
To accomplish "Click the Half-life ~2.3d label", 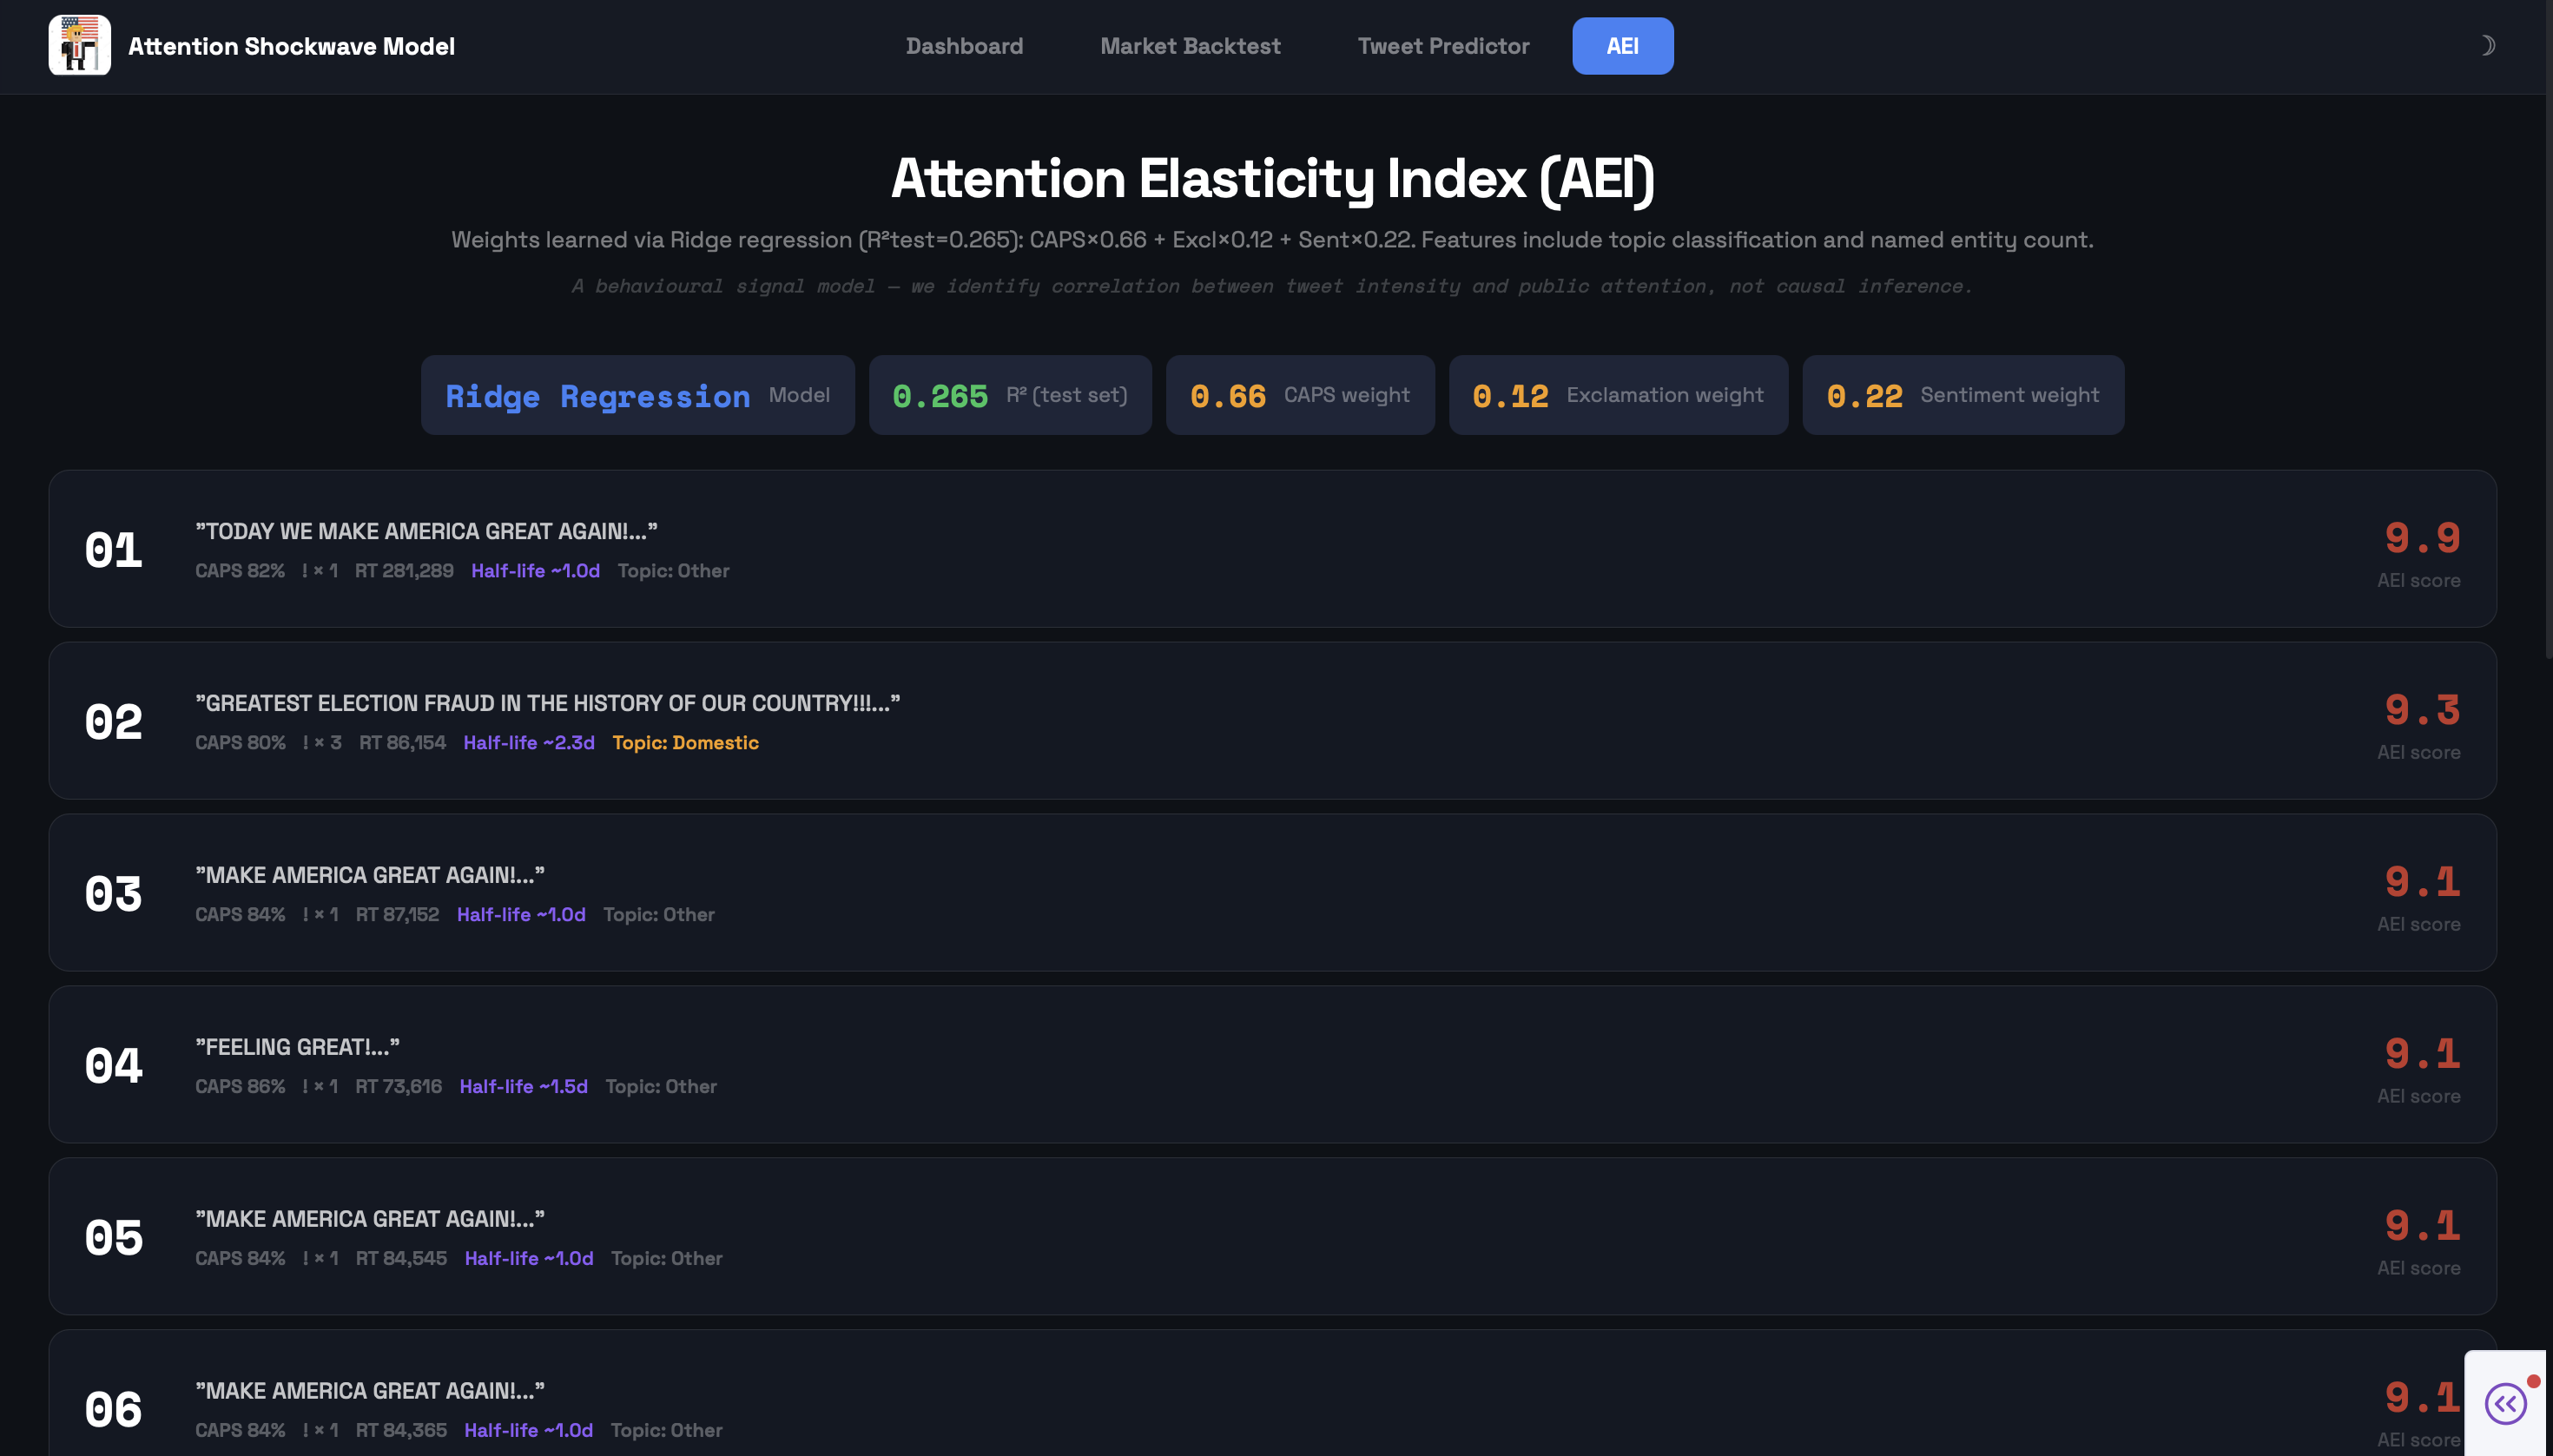I will pos(528,743).
